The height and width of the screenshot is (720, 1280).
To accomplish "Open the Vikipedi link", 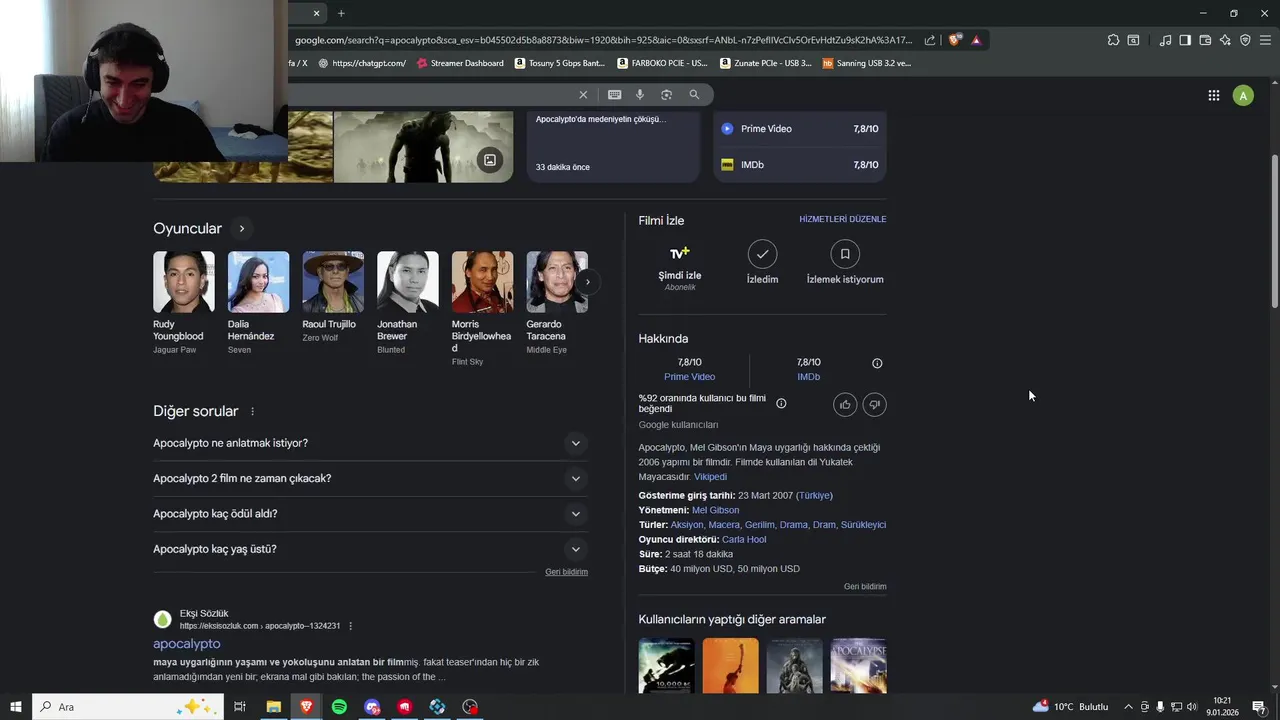I will click(x=711, y=477).
